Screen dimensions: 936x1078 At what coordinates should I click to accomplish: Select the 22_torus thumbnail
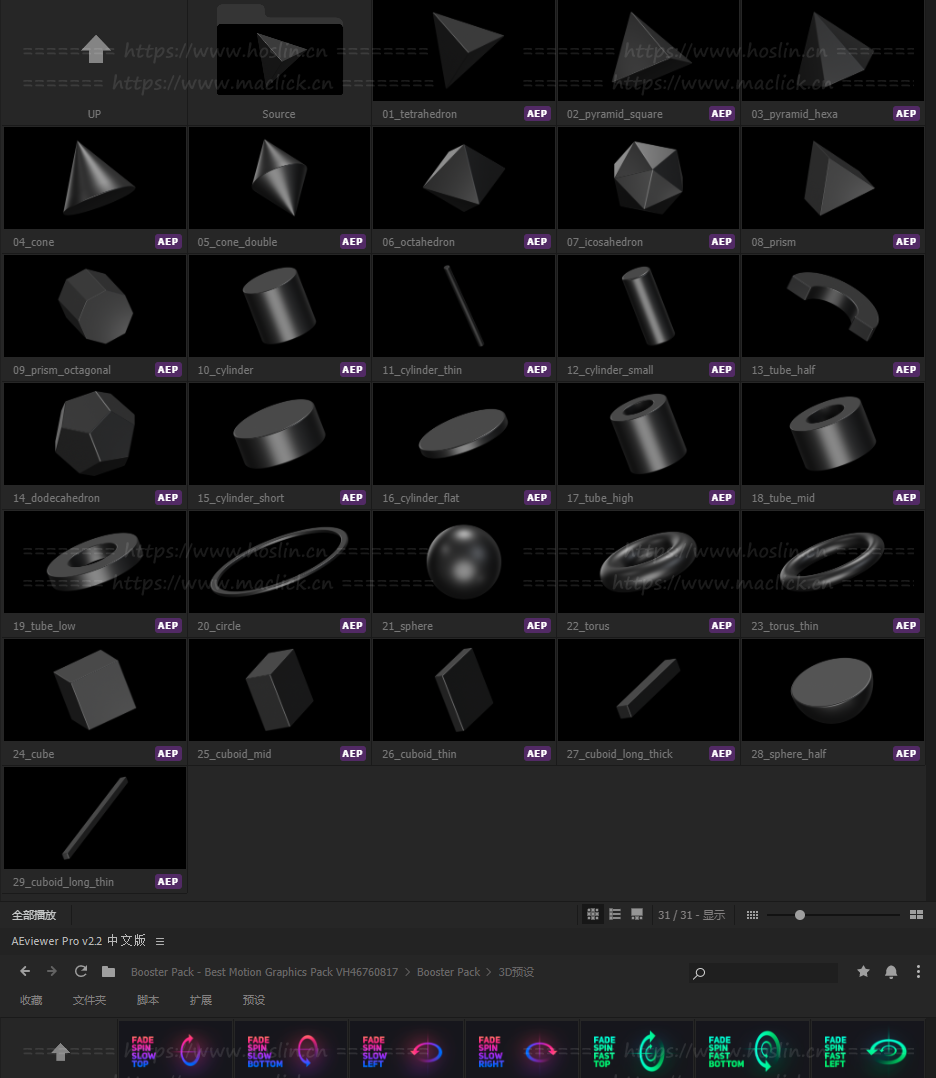[648, 562]
